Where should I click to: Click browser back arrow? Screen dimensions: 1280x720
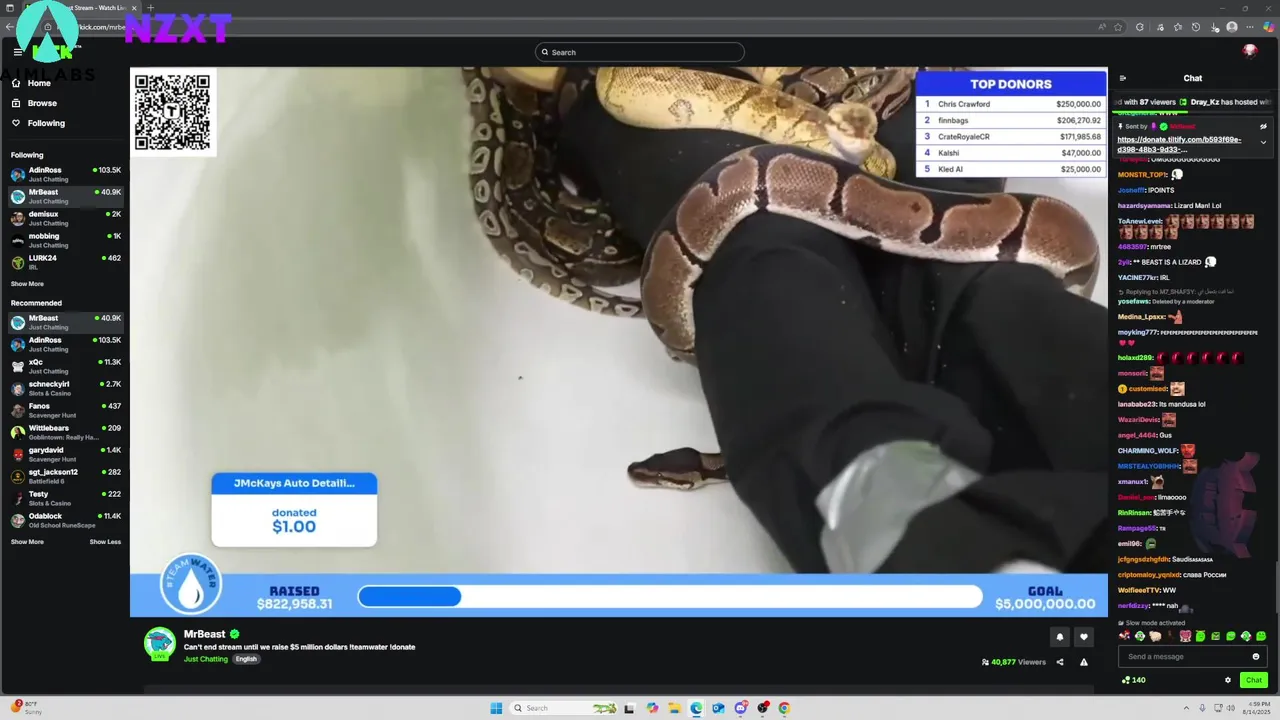(x=10, y=27)
